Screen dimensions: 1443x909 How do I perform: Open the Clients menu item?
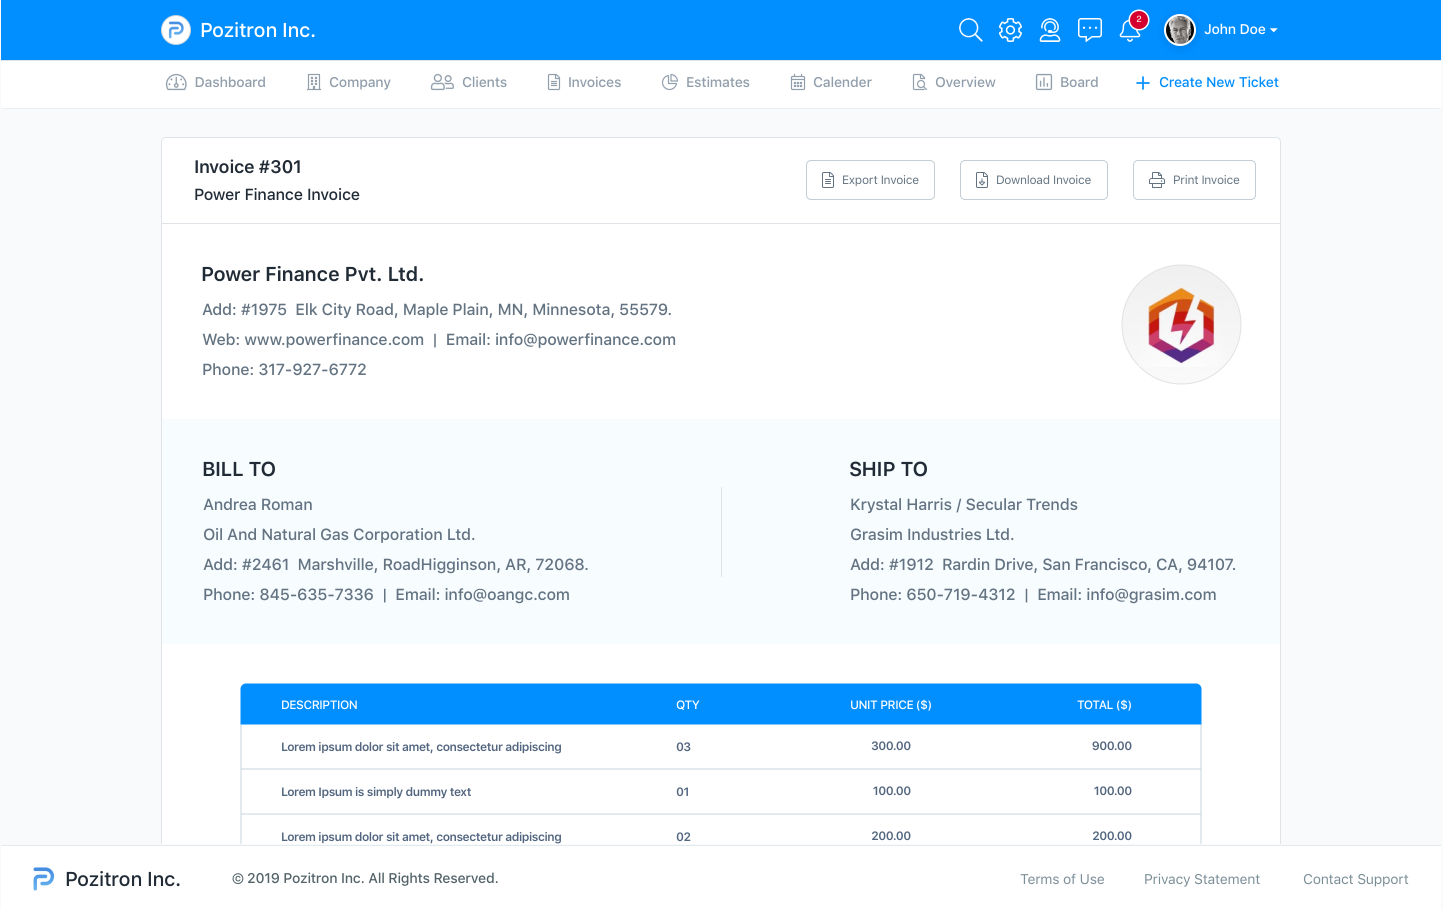[x=469, y=82]
